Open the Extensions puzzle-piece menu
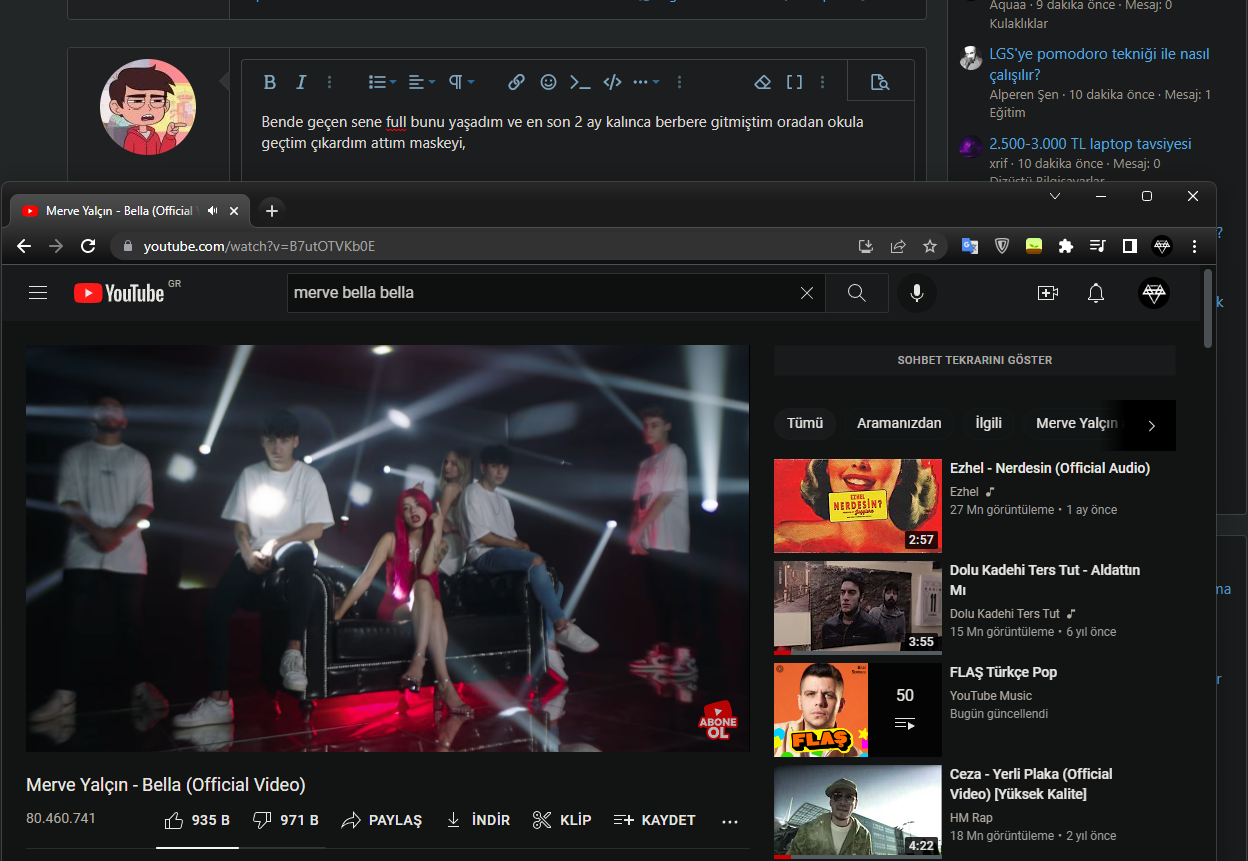This screenshot has height=861, width=1248. tap(1066, 246)
